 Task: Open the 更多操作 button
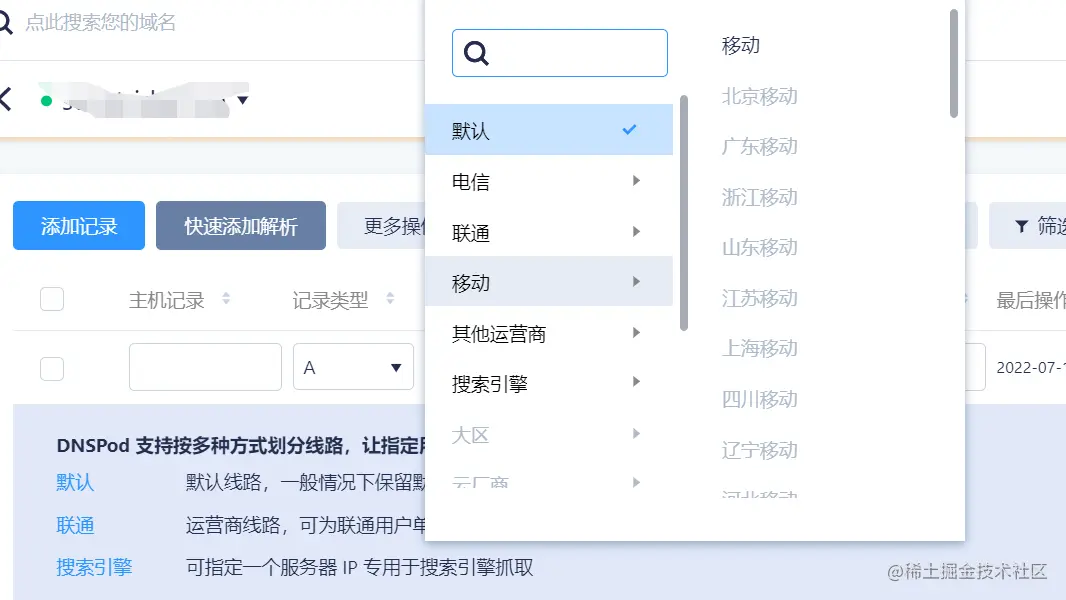point(381,226)
